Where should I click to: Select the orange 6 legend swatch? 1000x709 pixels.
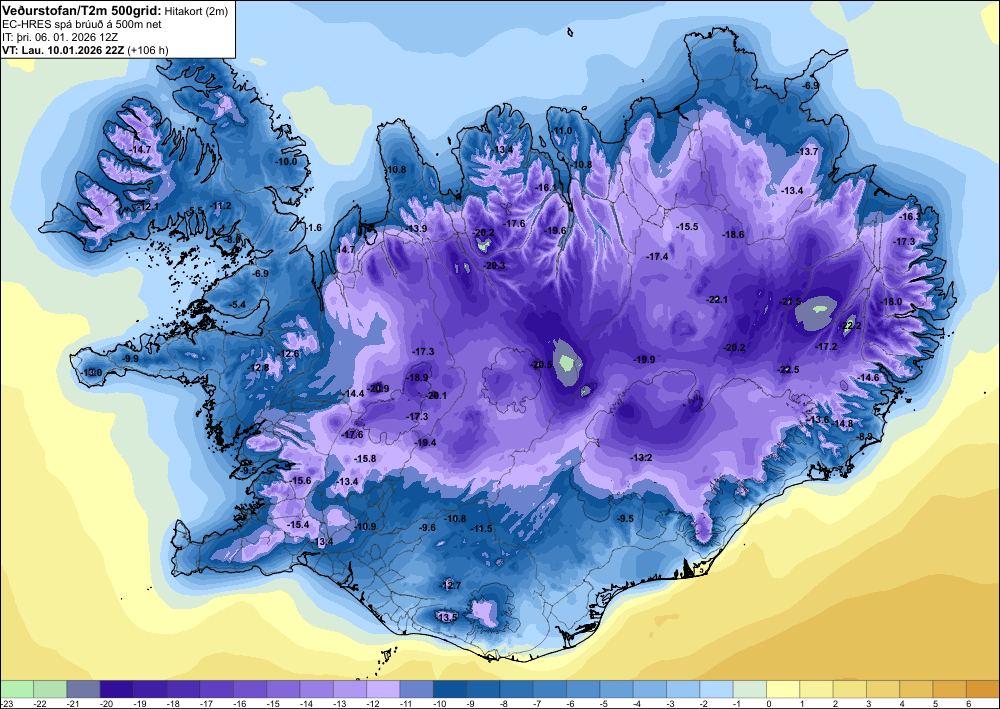[983, 689]
